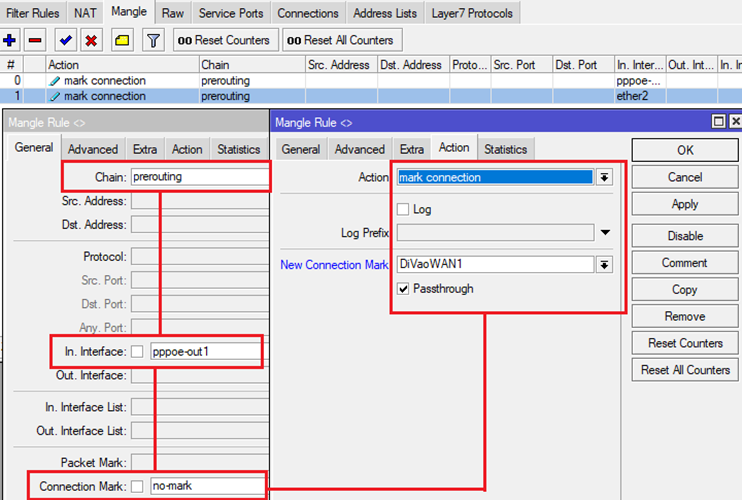Uncheck the Passthrough checkbox
This screenshot has width=742, height=500.
coord(403,288)
